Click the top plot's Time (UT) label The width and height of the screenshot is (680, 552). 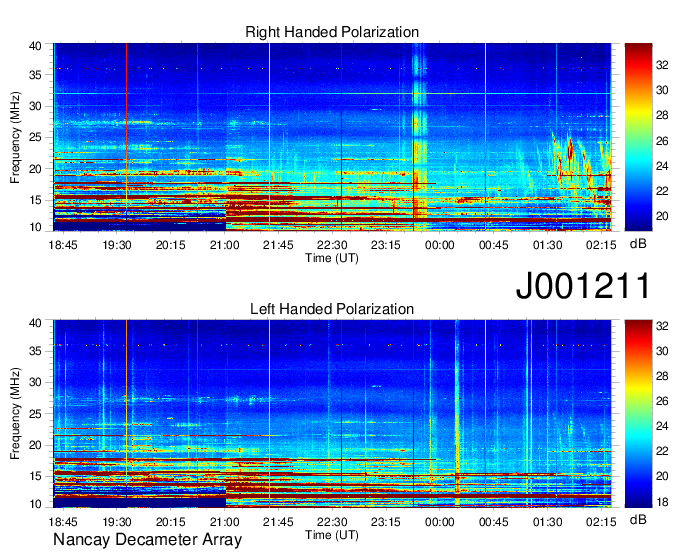(x=332, y=258)
